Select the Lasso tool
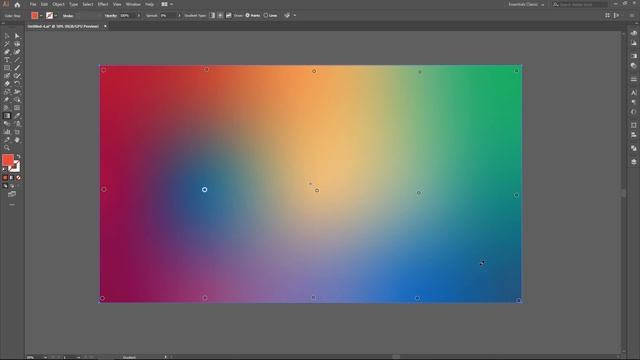Viewport: 640px width, 360px height. point(17,44)
